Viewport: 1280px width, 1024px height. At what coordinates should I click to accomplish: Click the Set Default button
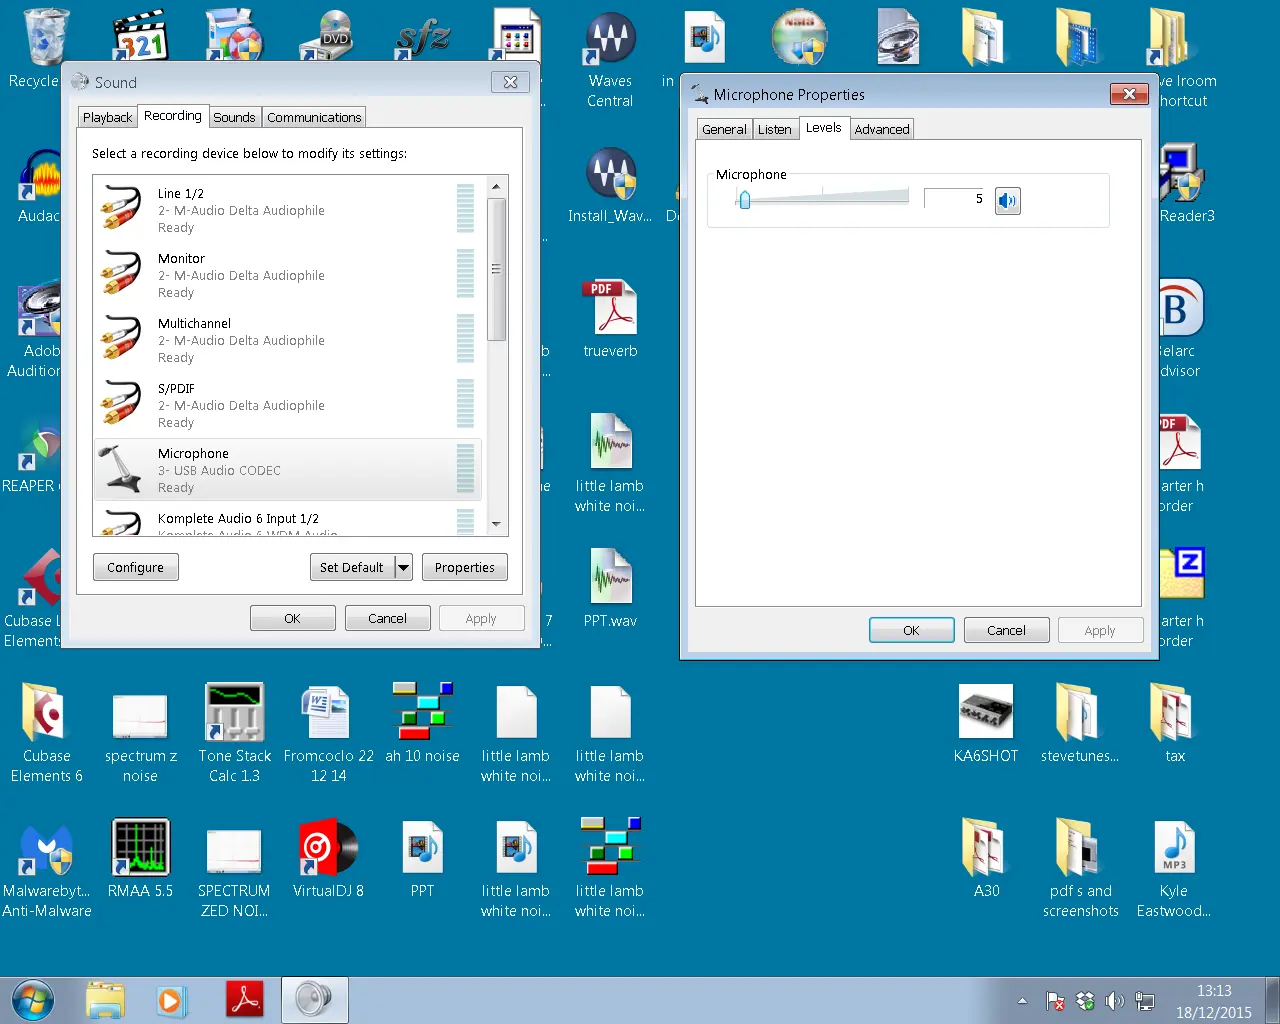[351, 567]
